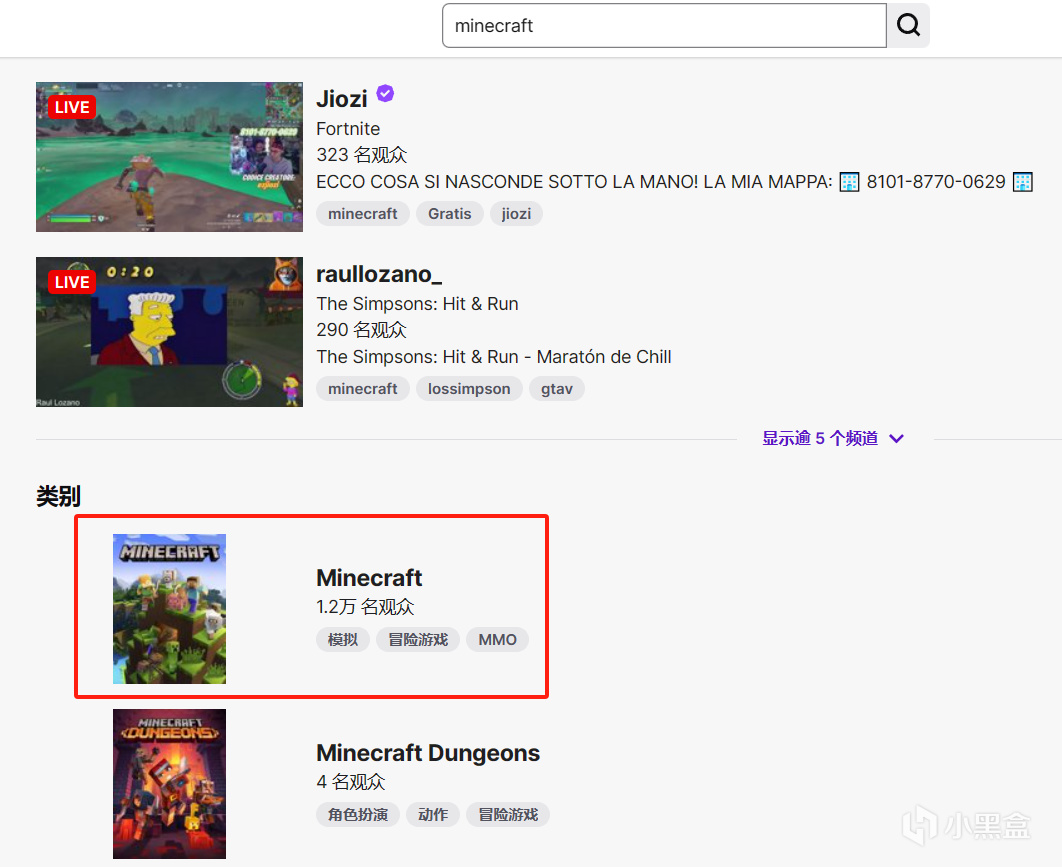Open raullozano_ live stream thumbnail
1062x867 pixels.
pos(169,332)
